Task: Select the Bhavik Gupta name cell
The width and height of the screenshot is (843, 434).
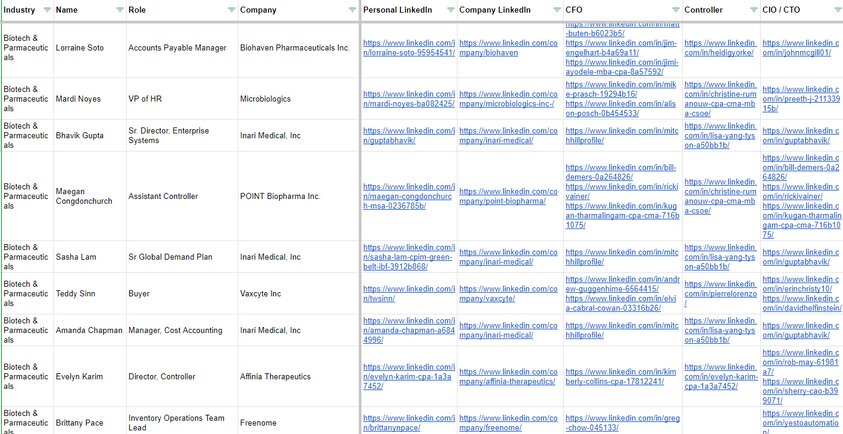Action: click(x=90, y=136)
